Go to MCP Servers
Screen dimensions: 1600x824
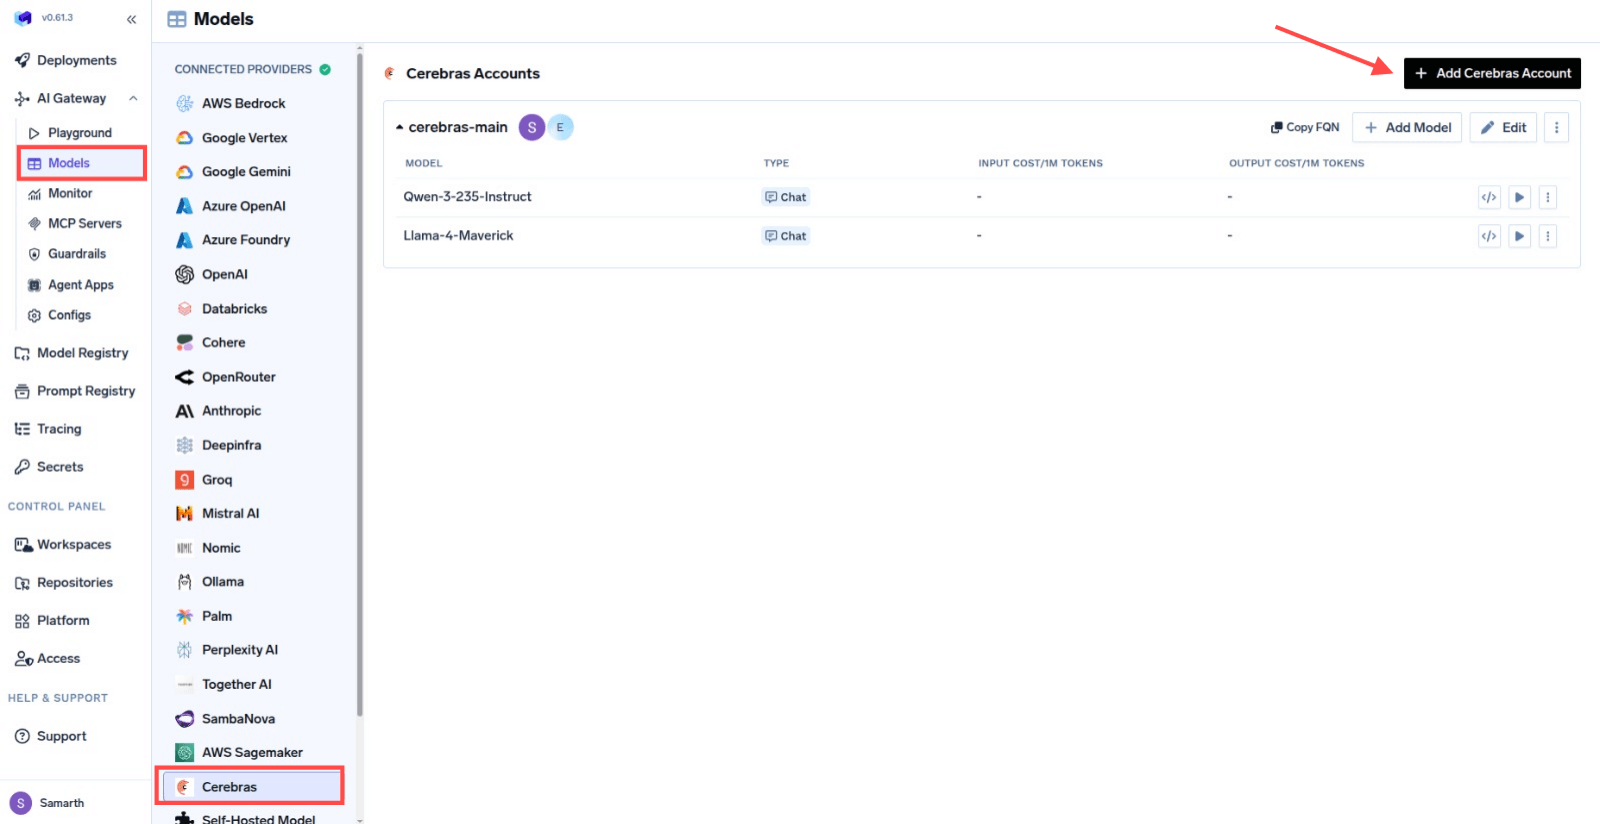click(75, 223)
